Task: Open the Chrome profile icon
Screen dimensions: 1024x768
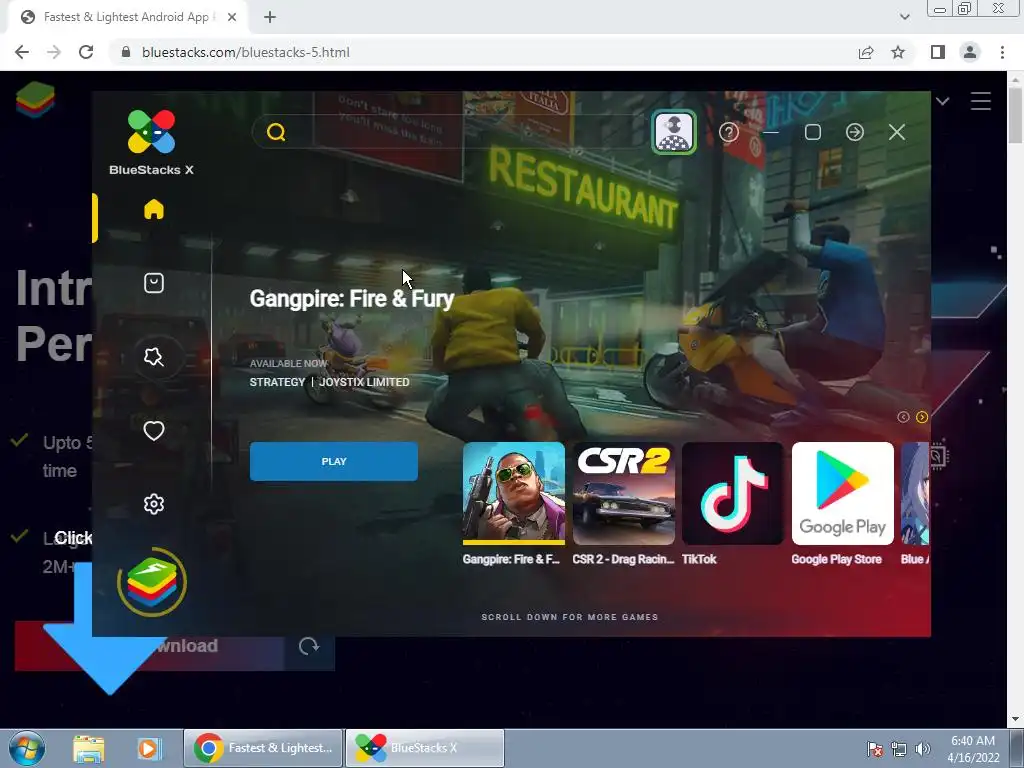Action: pyautogui.click(x=970, y=52)
